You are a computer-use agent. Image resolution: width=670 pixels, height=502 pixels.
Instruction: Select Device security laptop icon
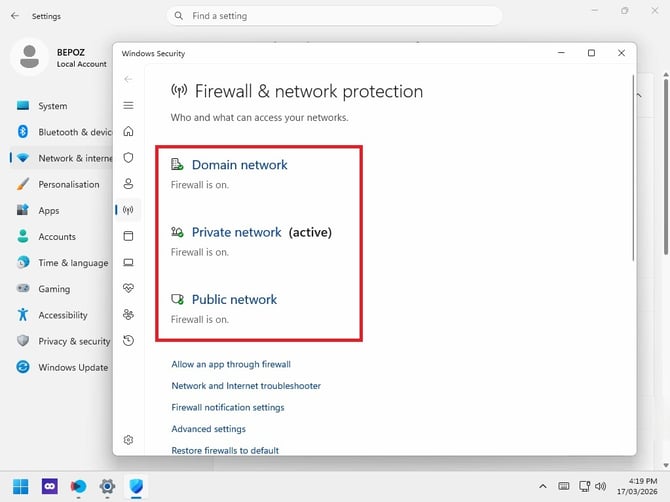pyautogui.click(x=128, y=262)
